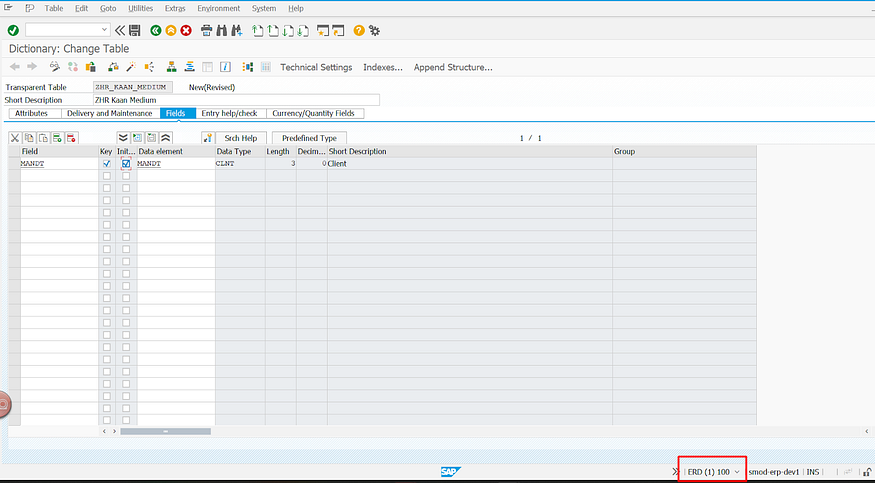Open the Edit menu
875x483 pixels.
pos(81,8)
